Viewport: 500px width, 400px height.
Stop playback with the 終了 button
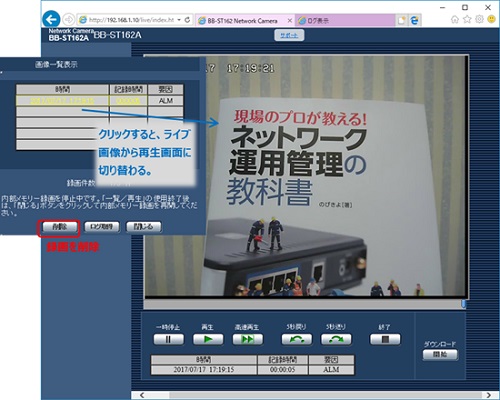pyautogui.click(x=385, y=340)
